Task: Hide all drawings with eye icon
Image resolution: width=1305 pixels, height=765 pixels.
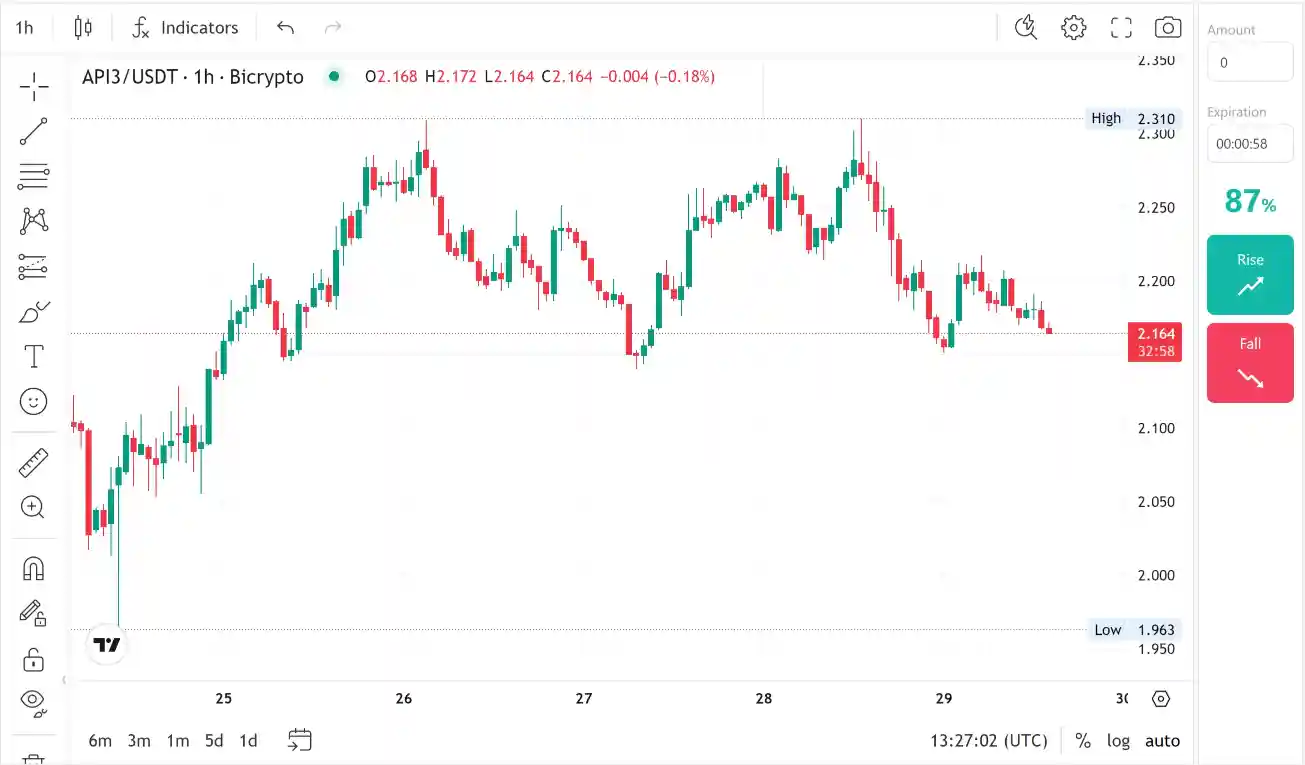Action: tap(34, 700)
